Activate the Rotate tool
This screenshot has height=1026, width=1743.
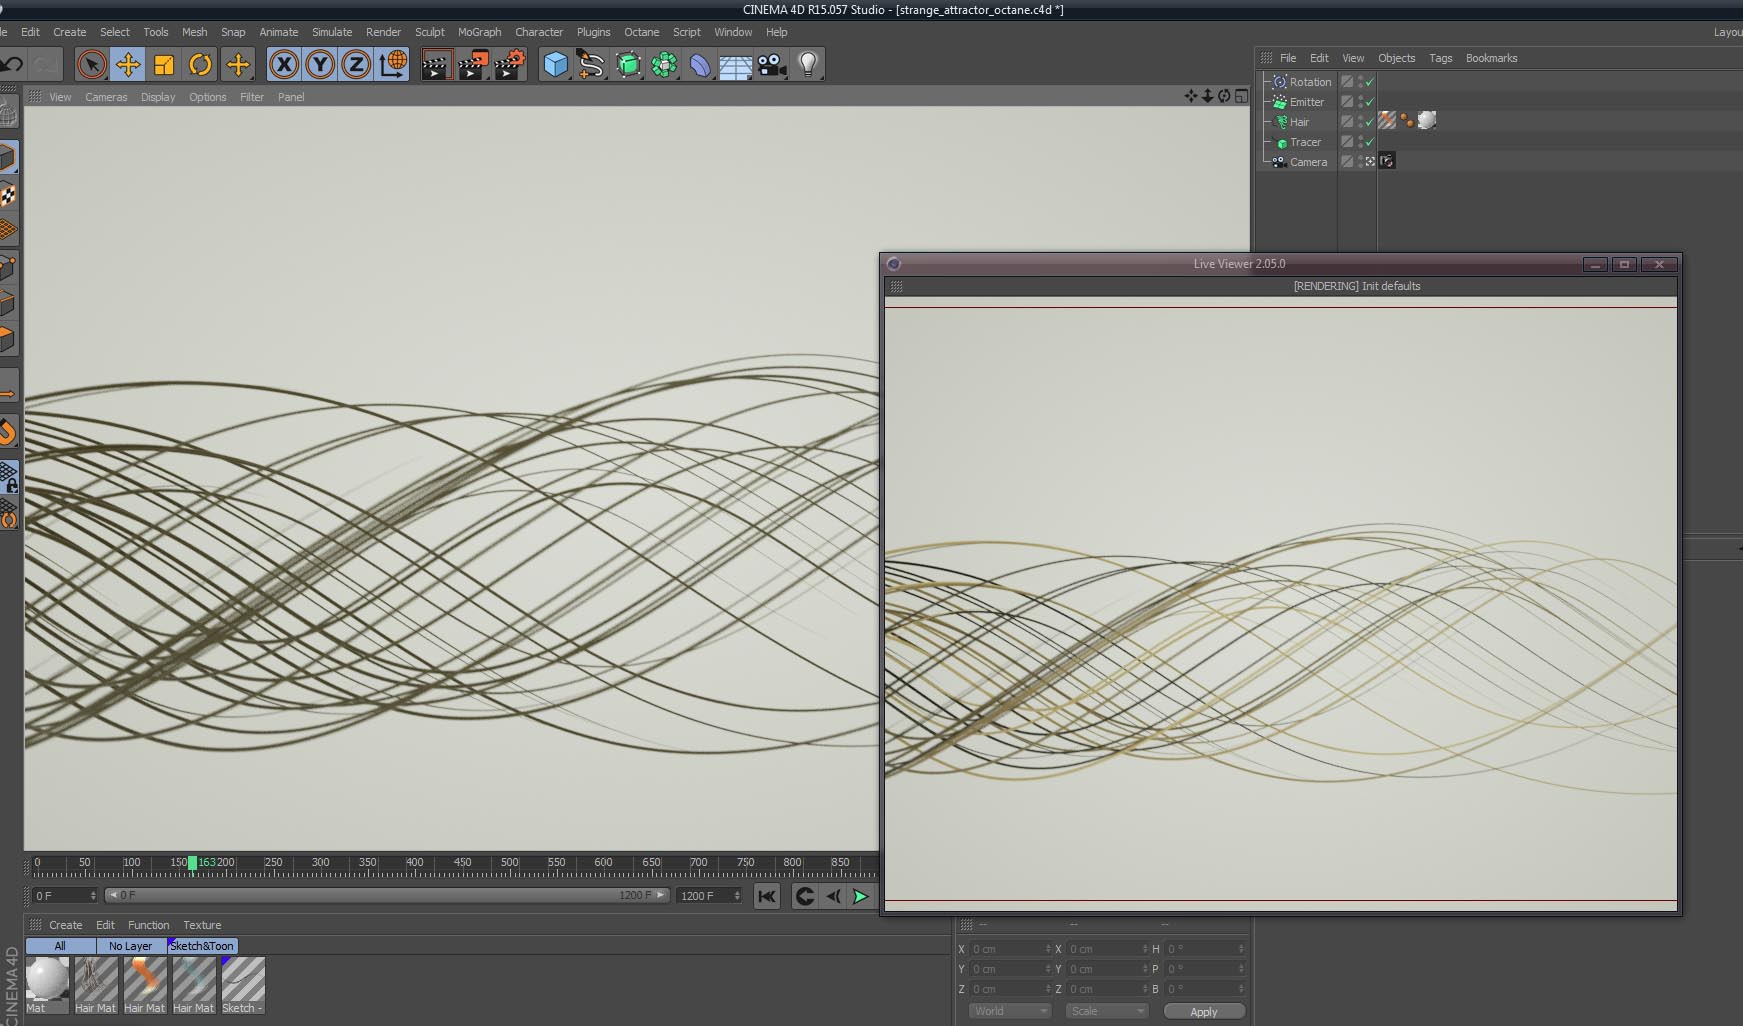pyautogui.click(x=200, y=65)
